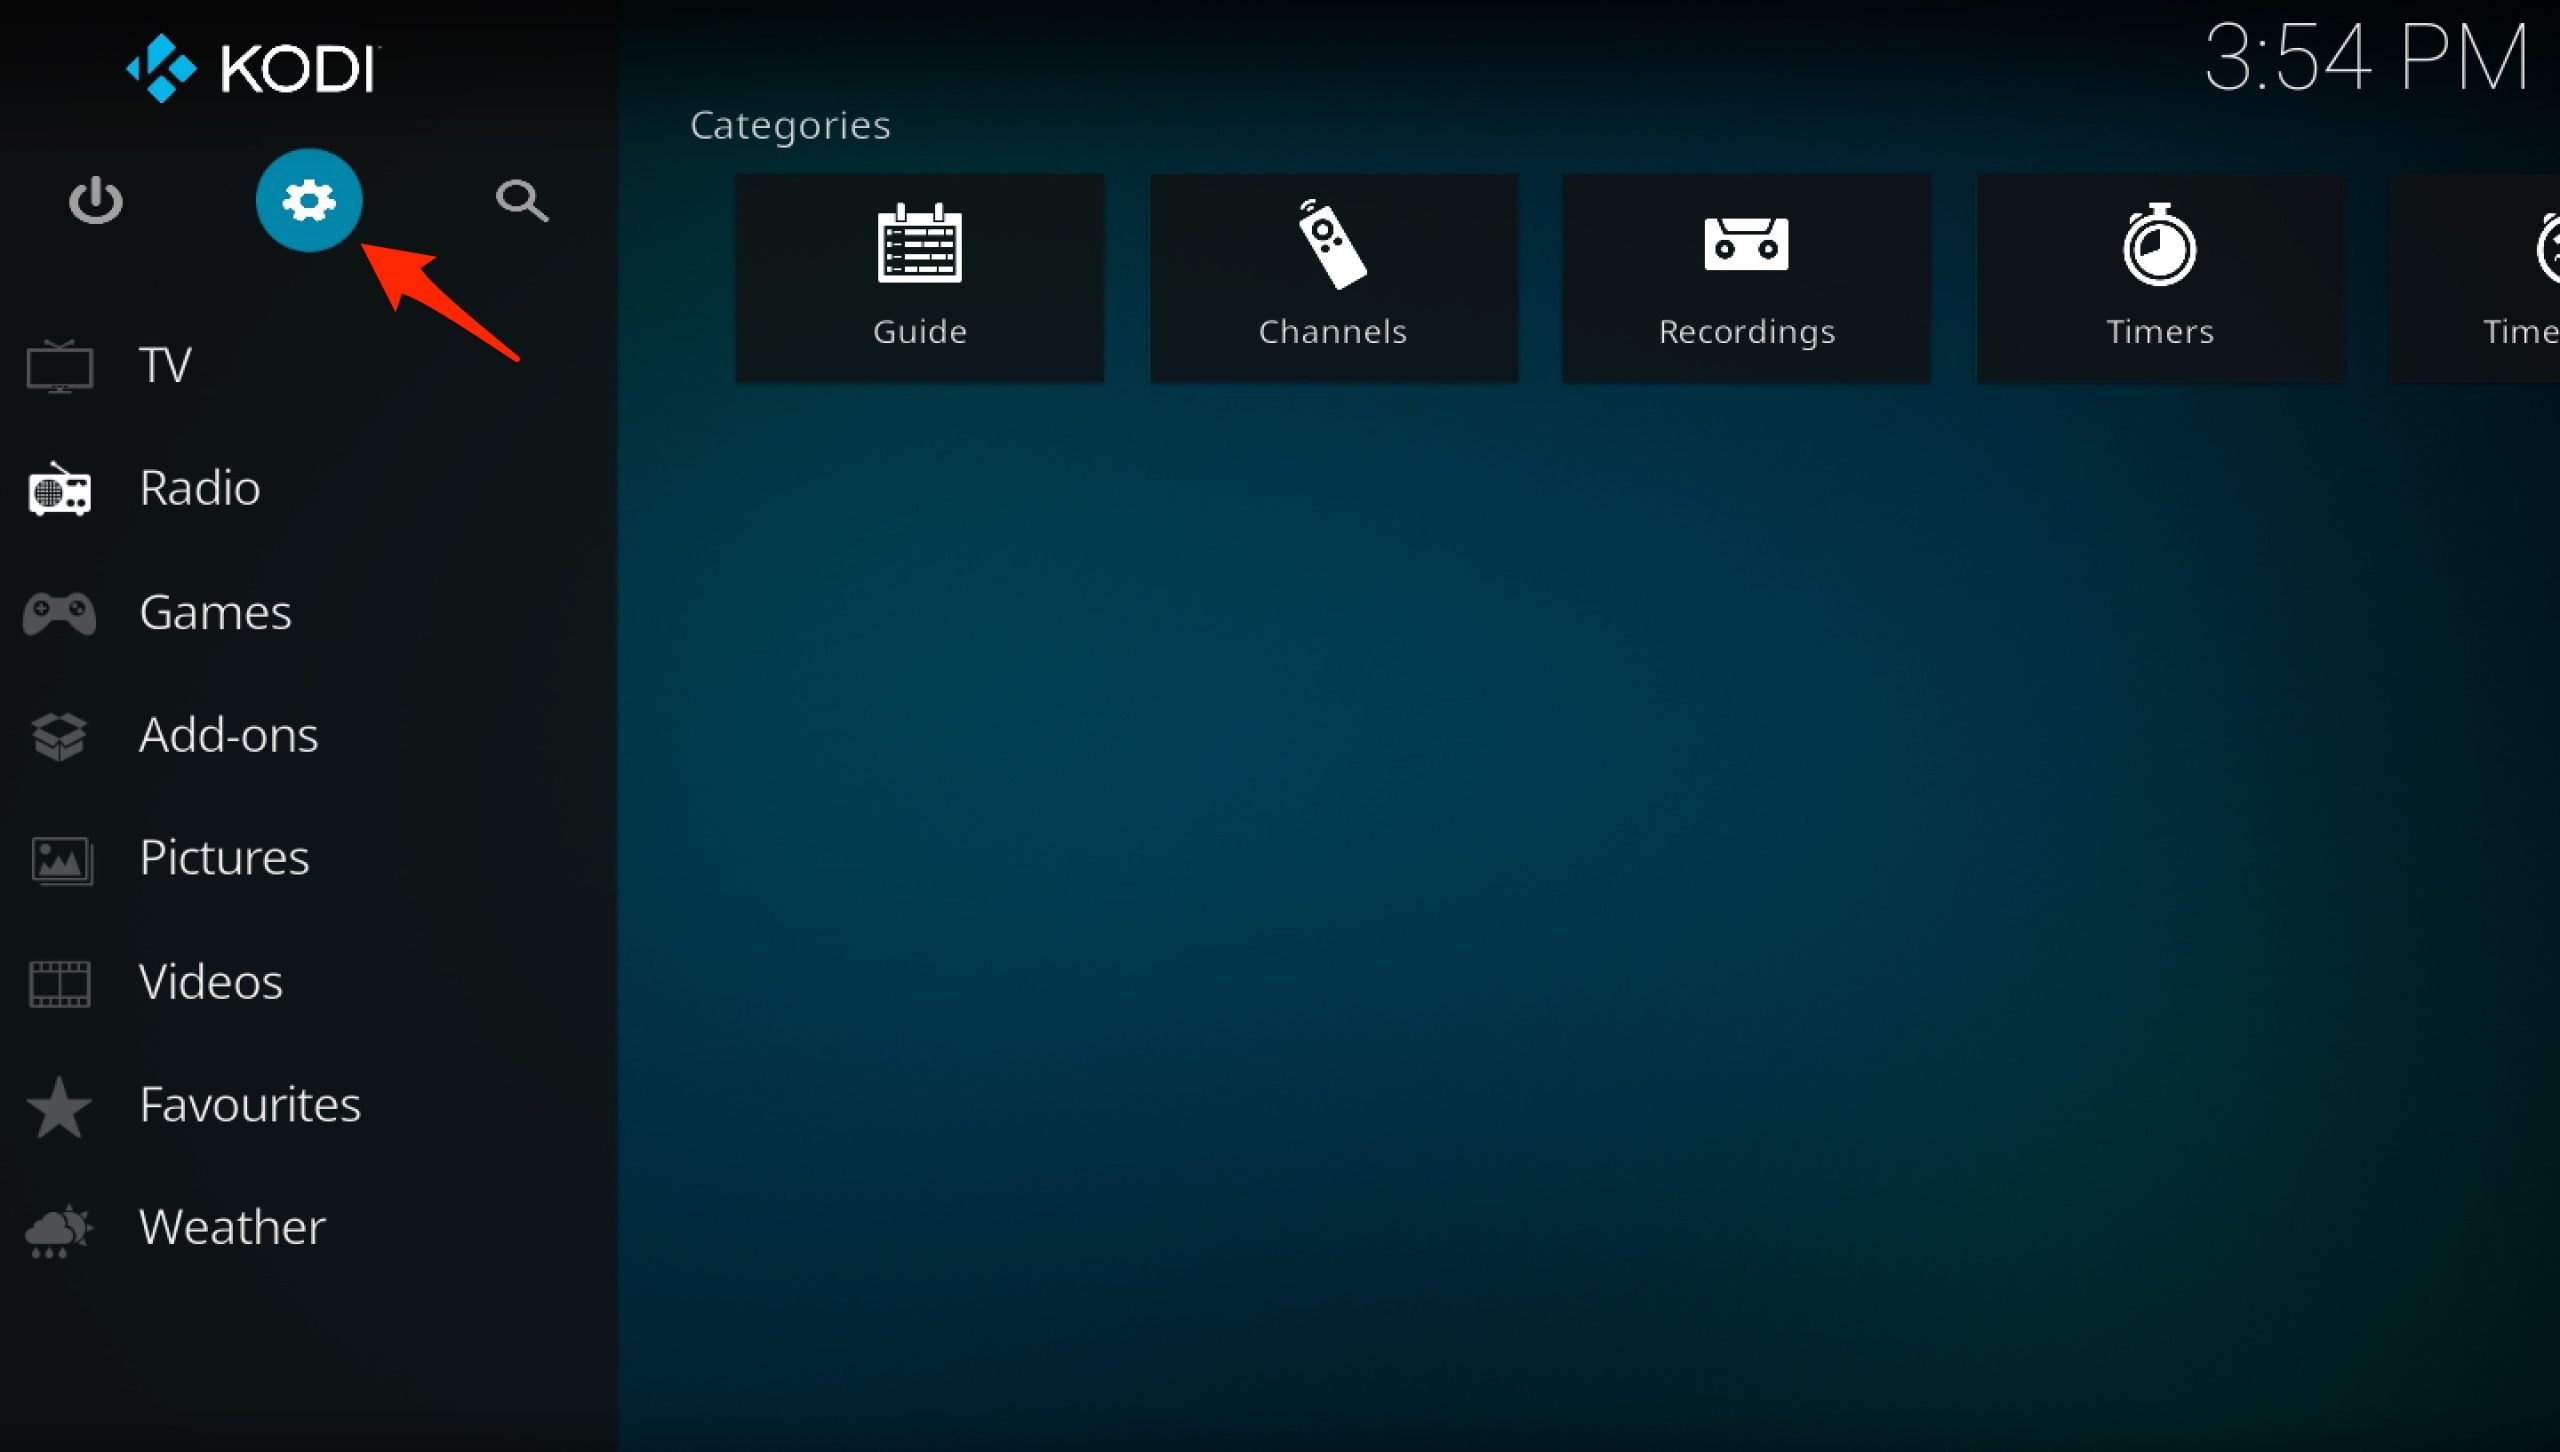Open the Settings gear icon
2560x1452 pixels.
pyautogui.click(x=308, y=199)
